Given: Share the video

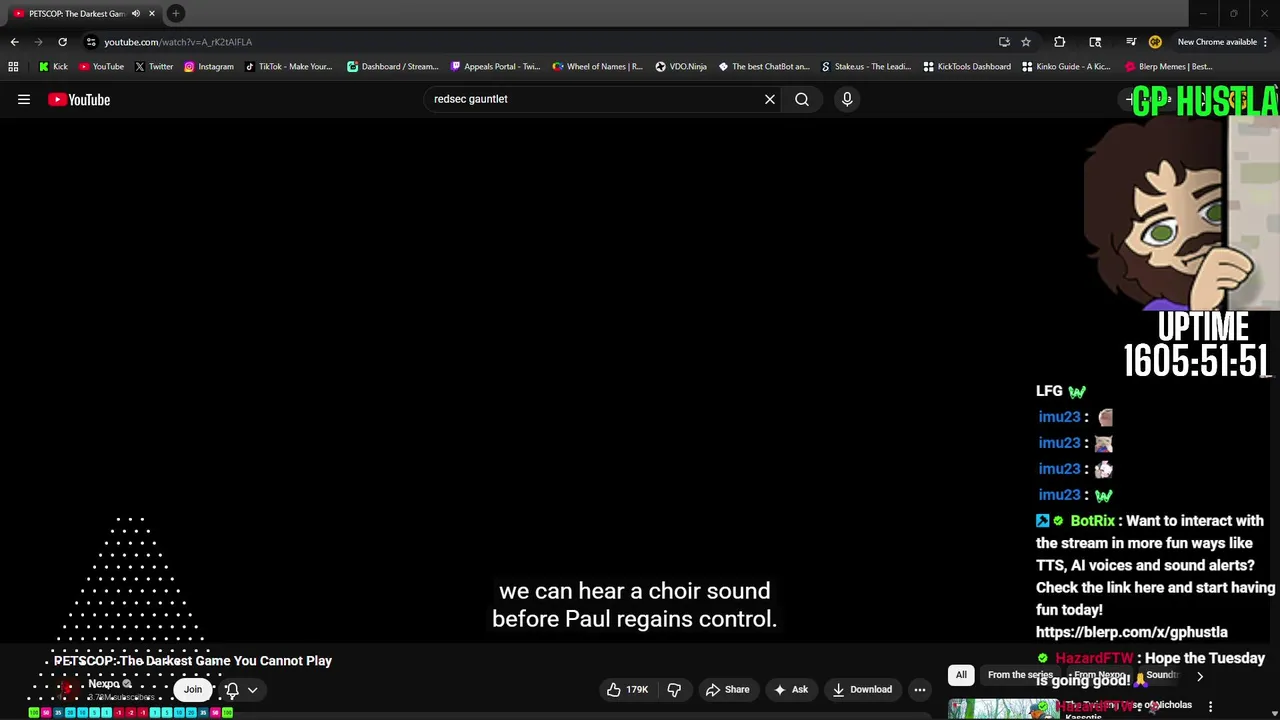Looking at the screenshot, I should (x=727, y=689).
